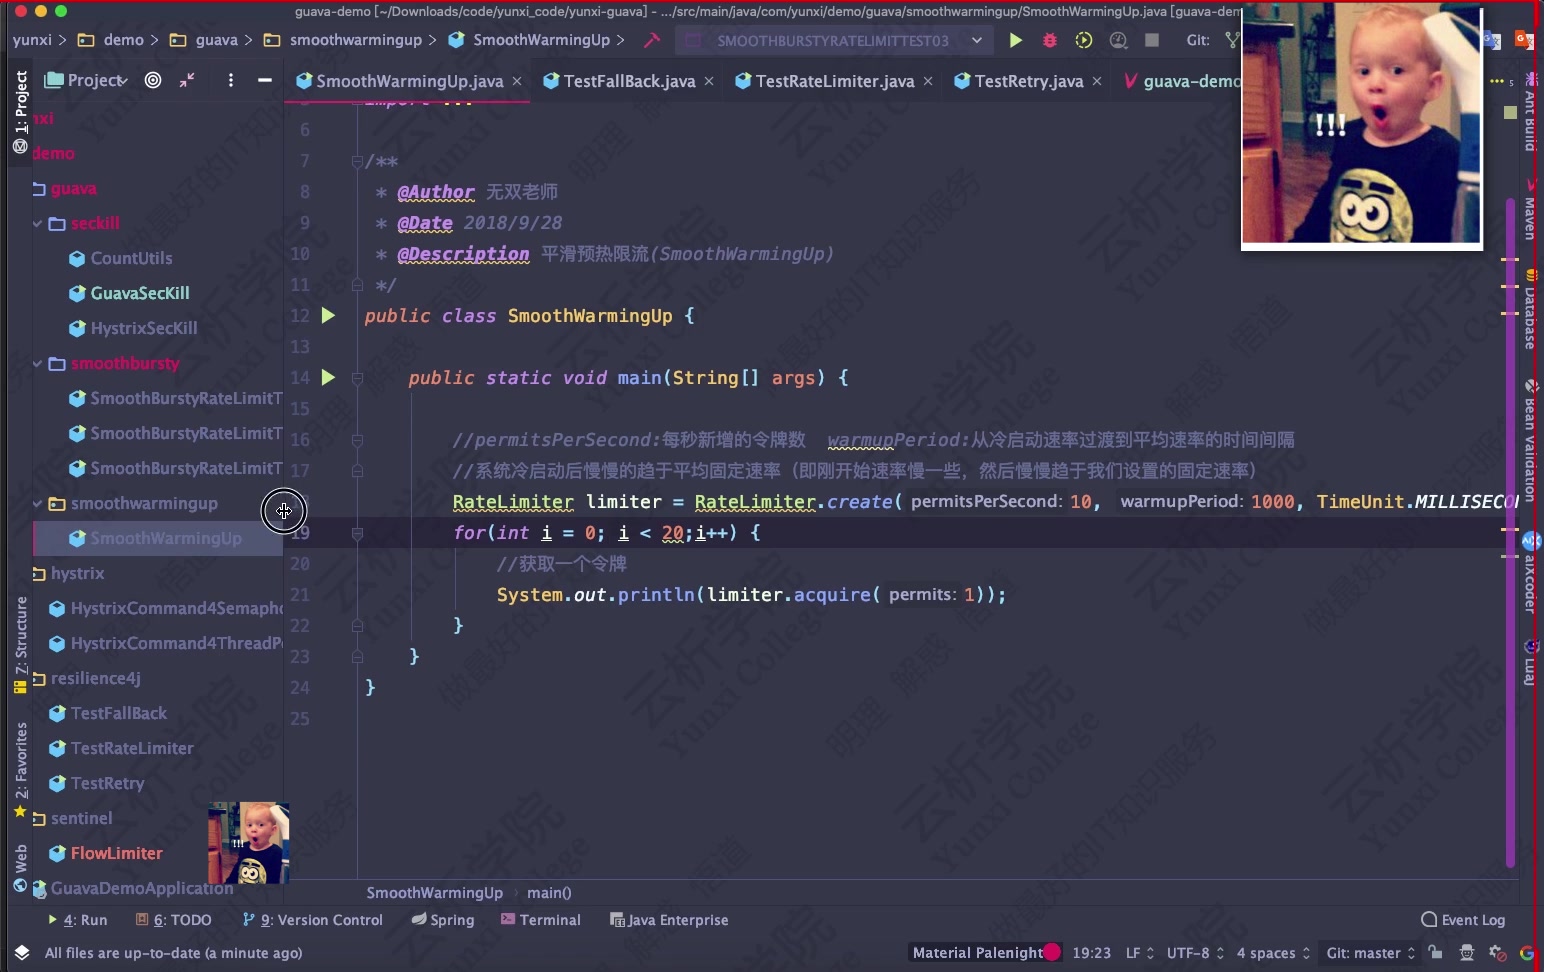Switch to guava-demo tab

(1183, 81)
